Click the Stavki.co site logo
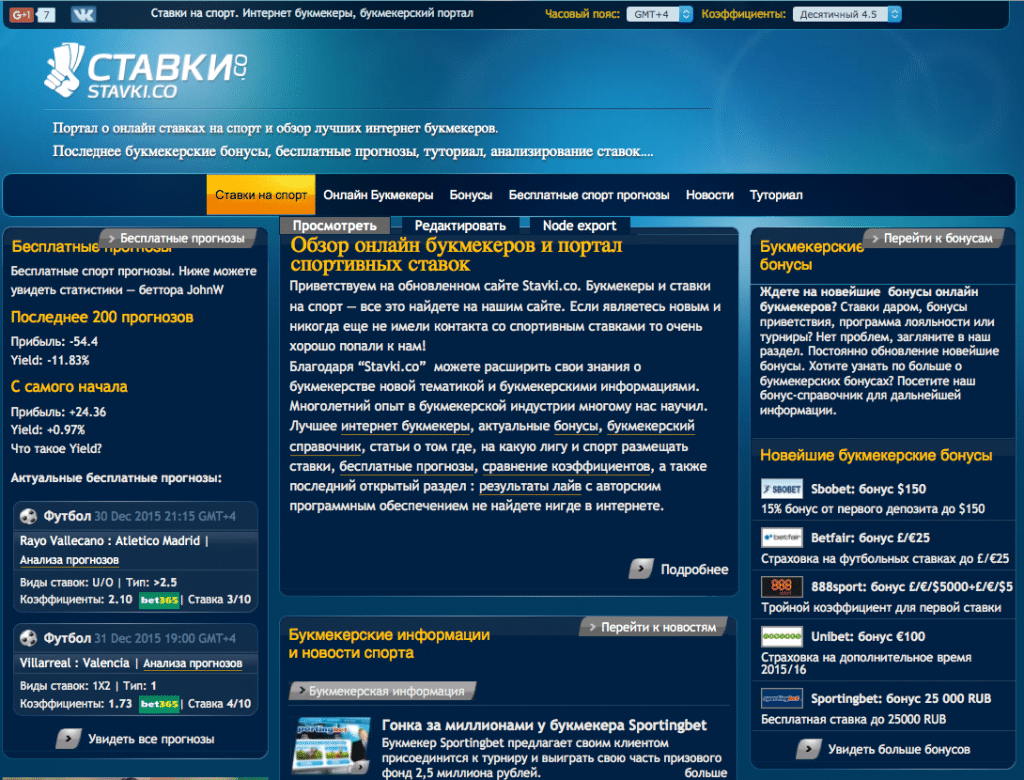The height and width of the screenshot is (780, 1024). pyautogui.click(x=146, y=73)
